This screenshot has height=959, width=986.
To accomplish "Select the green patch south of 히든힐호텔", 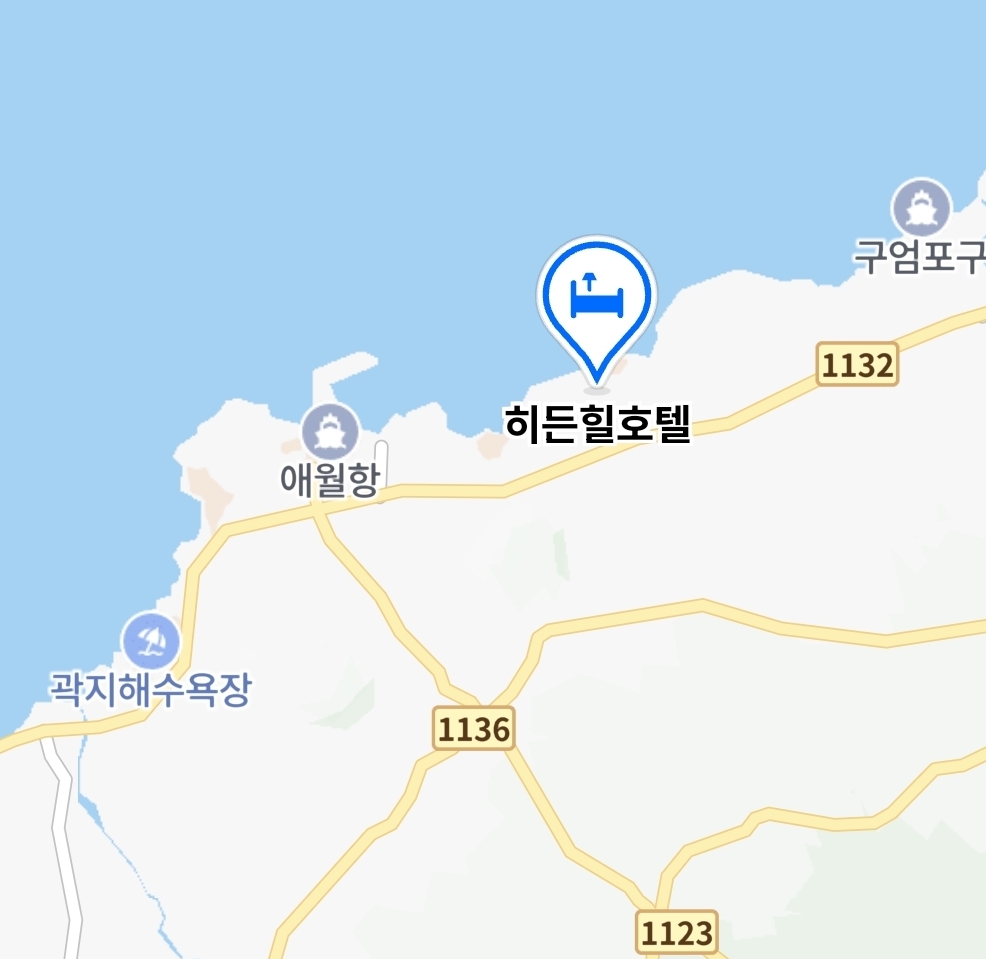I will pyautogui.click(x=562, y=554).
